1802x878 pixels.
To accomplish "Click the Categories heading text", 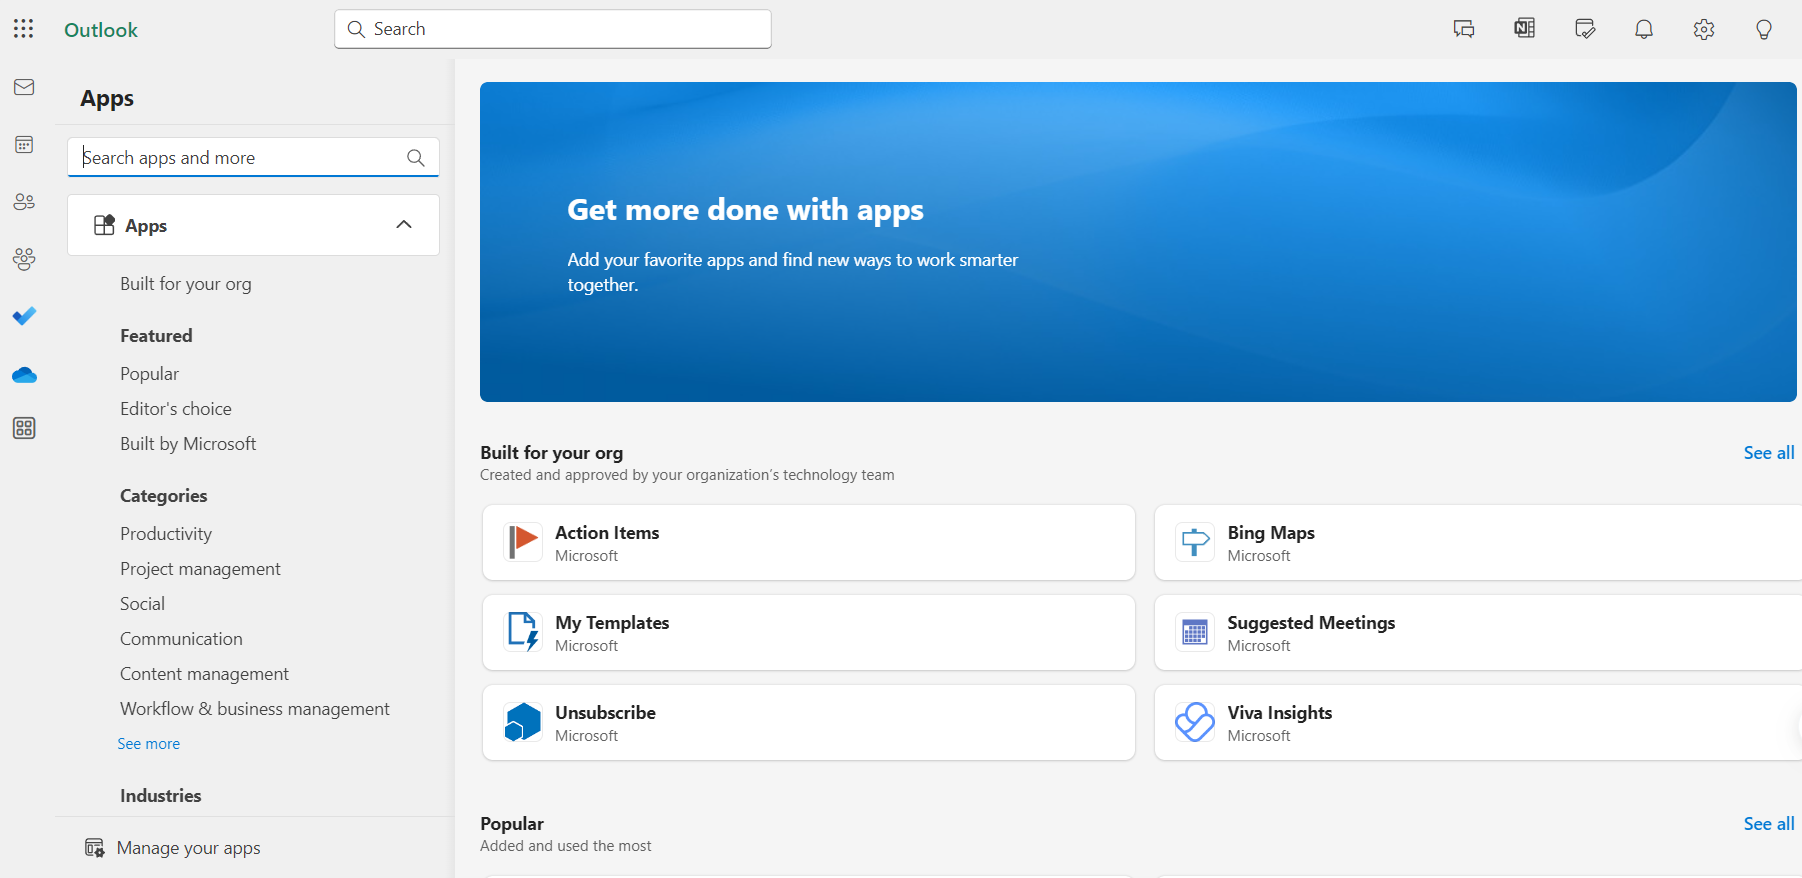I will pyautogui.click(x=164, y=496).
